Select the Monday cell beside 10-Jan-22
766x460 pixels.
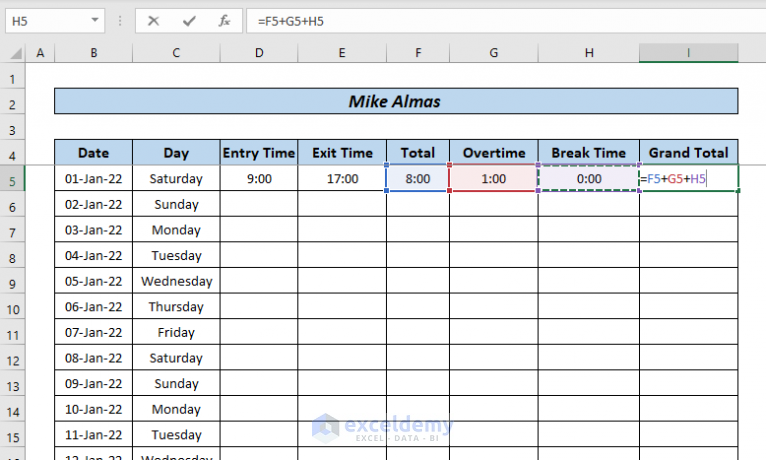(176, 409)
